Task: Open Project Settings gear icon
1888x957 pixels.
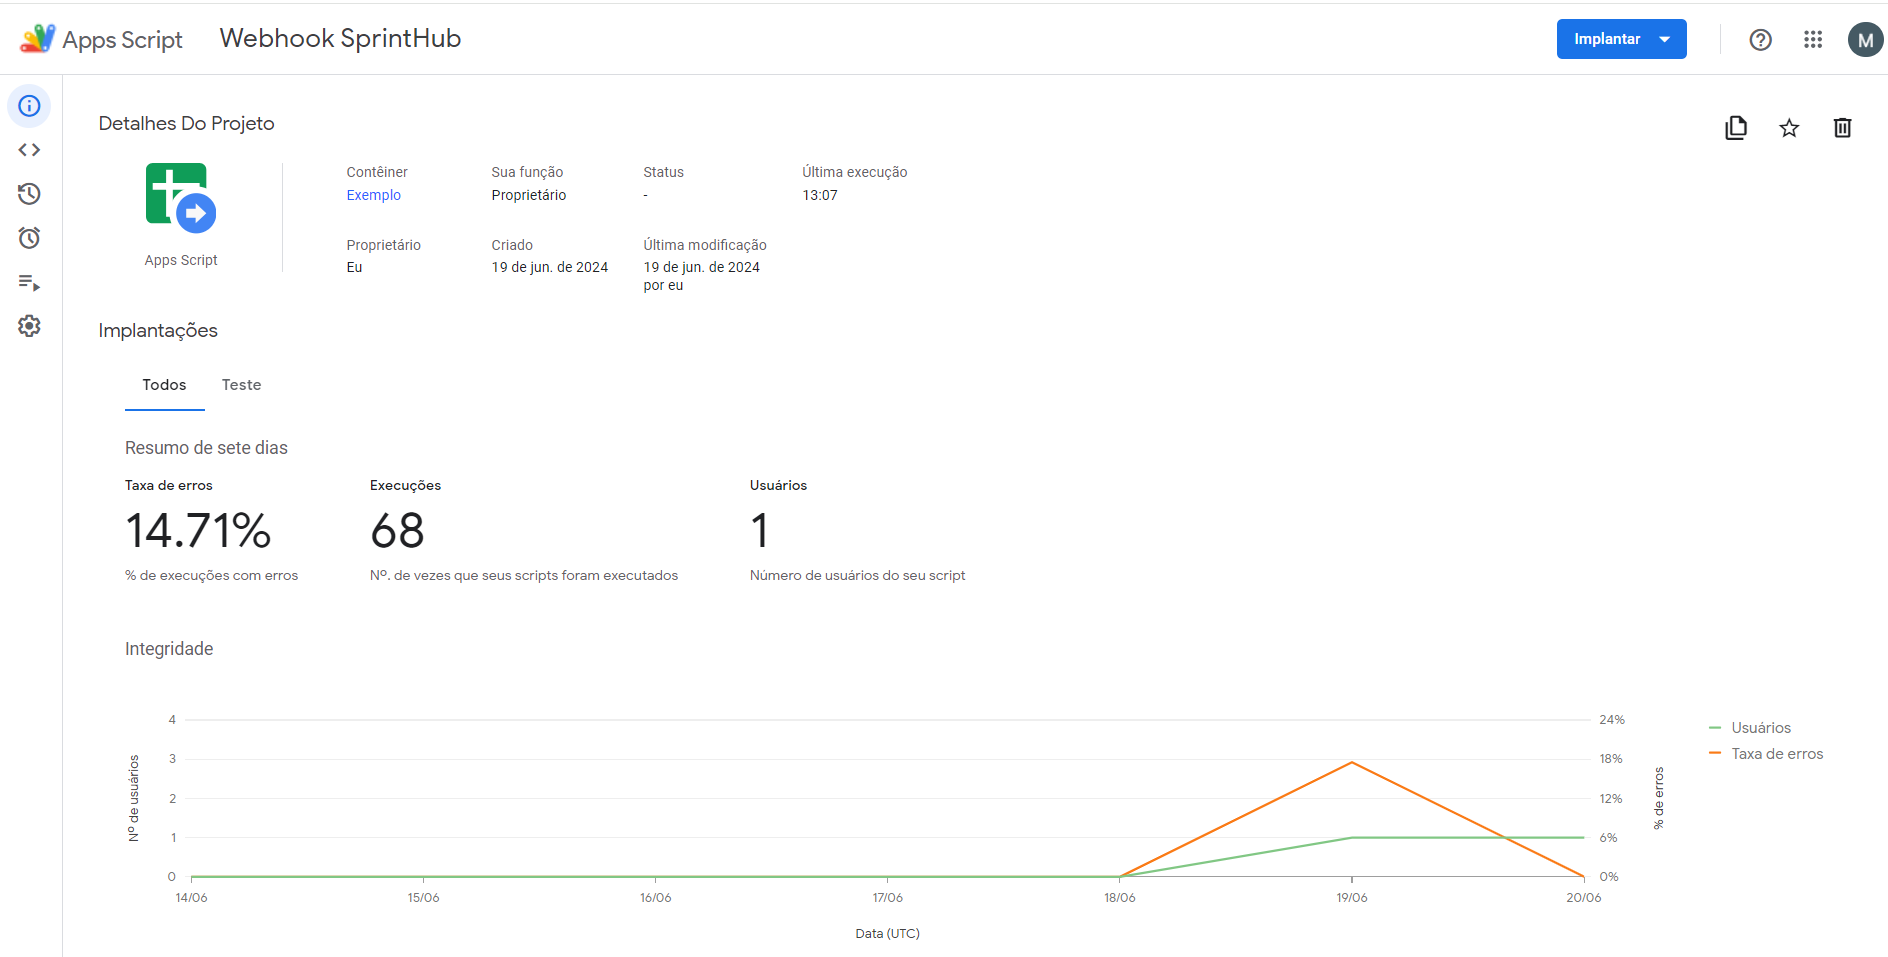Action: pyautogui.click(x=29, y=326)
